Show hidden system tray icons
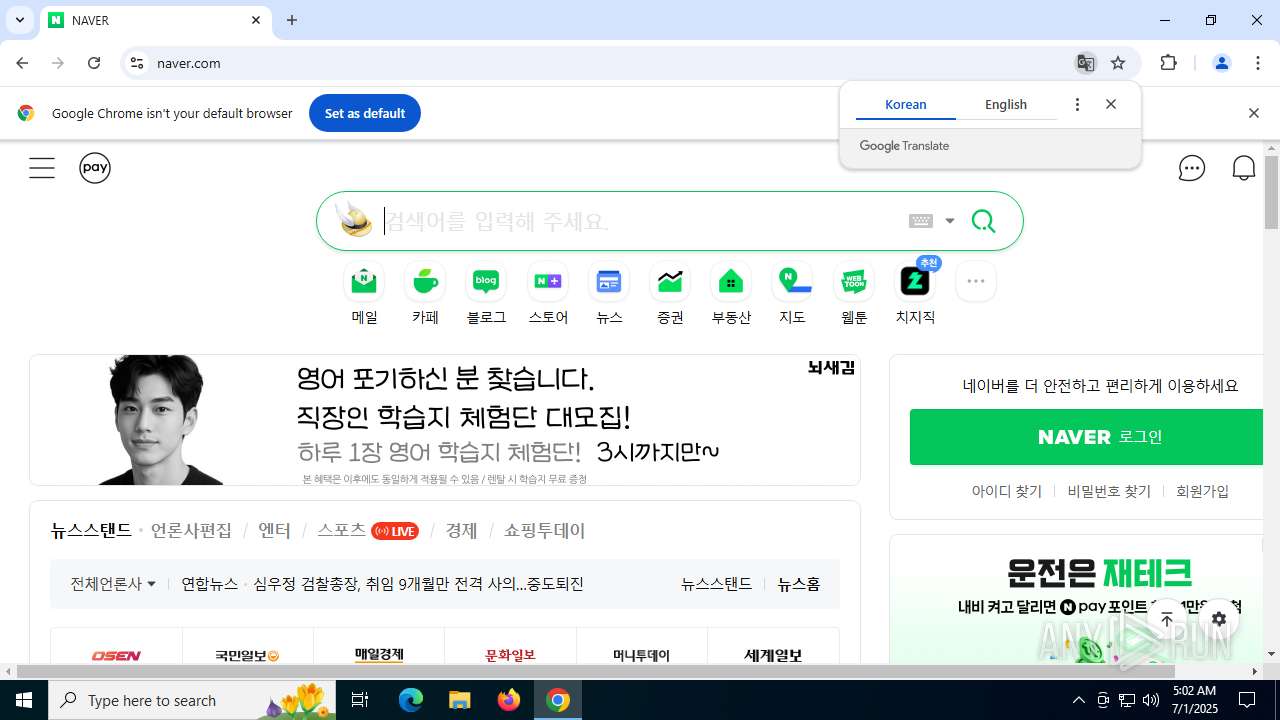This screenshot has width=1280, height=720. point(1078,700)
